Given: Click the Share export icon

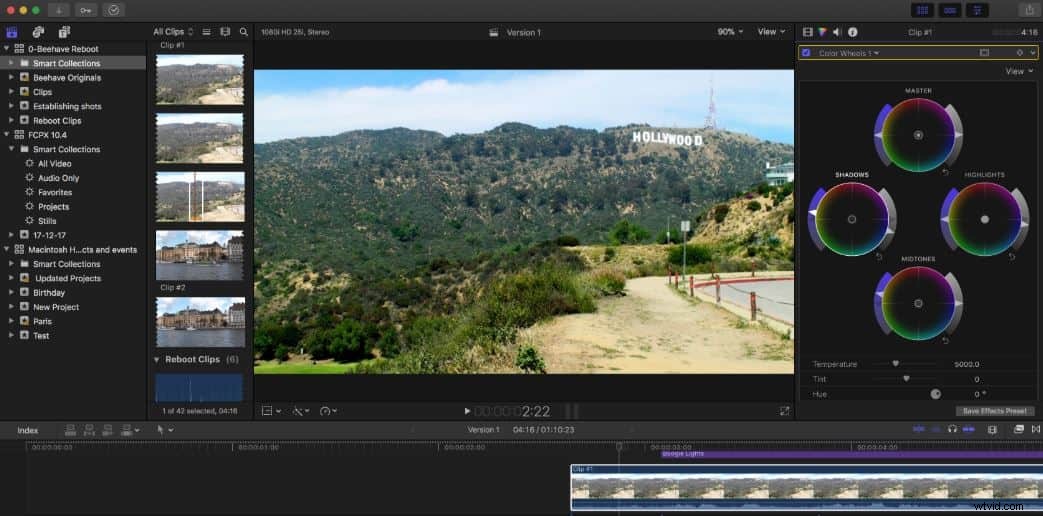Looking at the screenshot, I should [x=1029, y=10].
